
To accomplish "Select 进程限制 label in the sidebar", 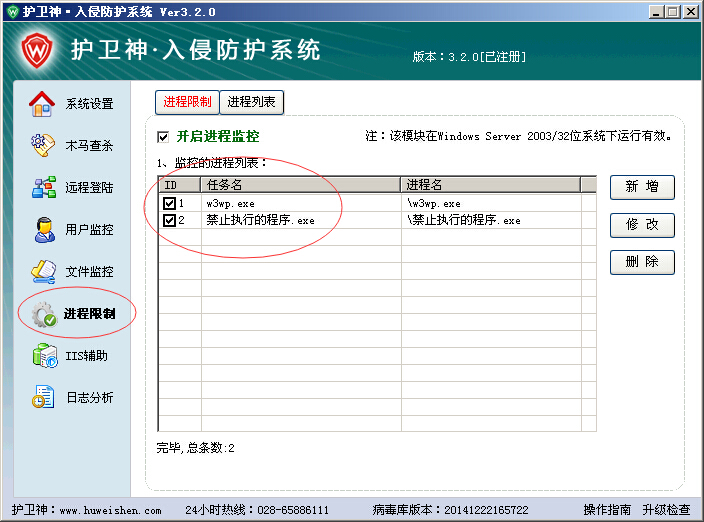I will point(89,313).
